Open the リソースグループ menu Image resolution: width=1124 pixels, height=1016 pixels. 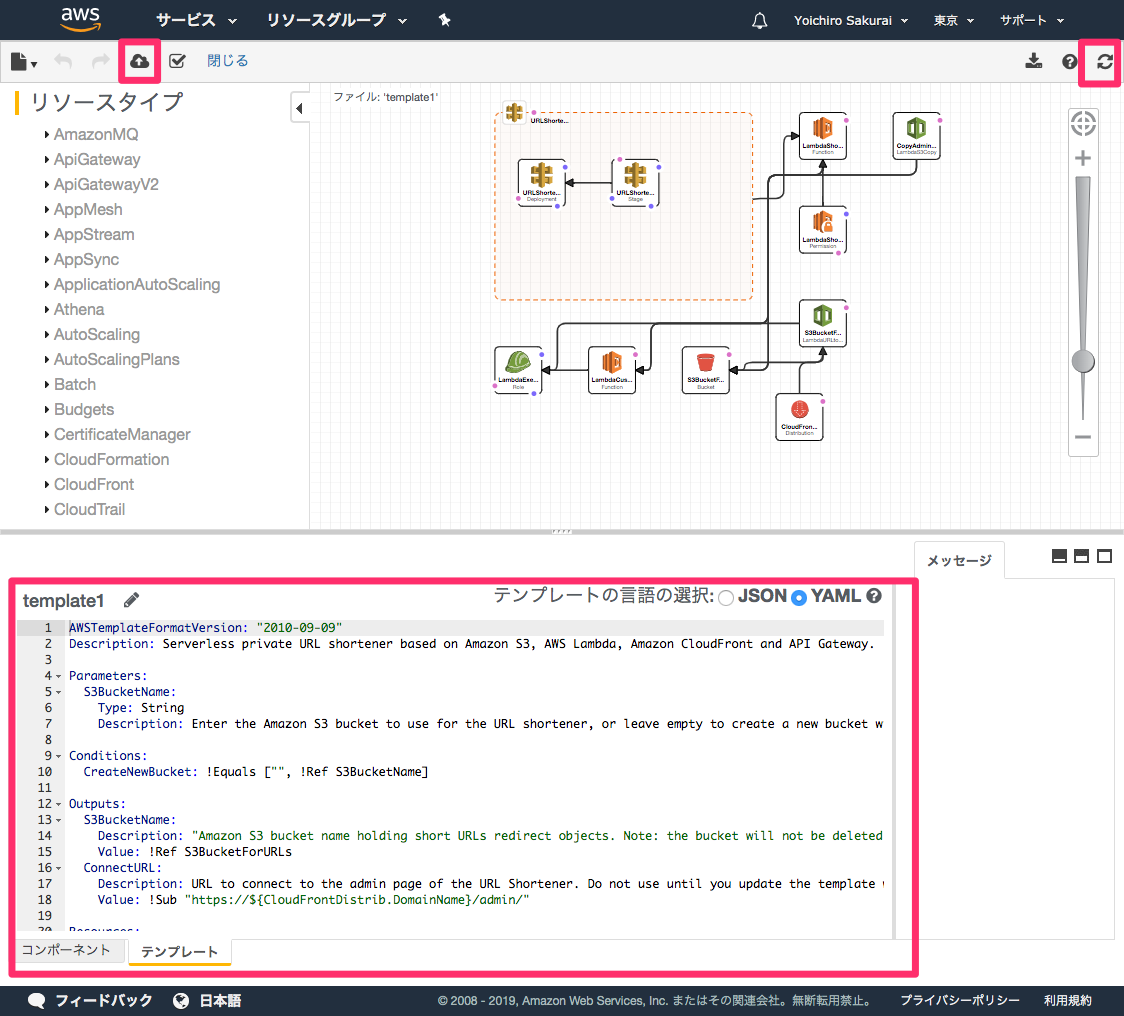[x=336, y=20]
